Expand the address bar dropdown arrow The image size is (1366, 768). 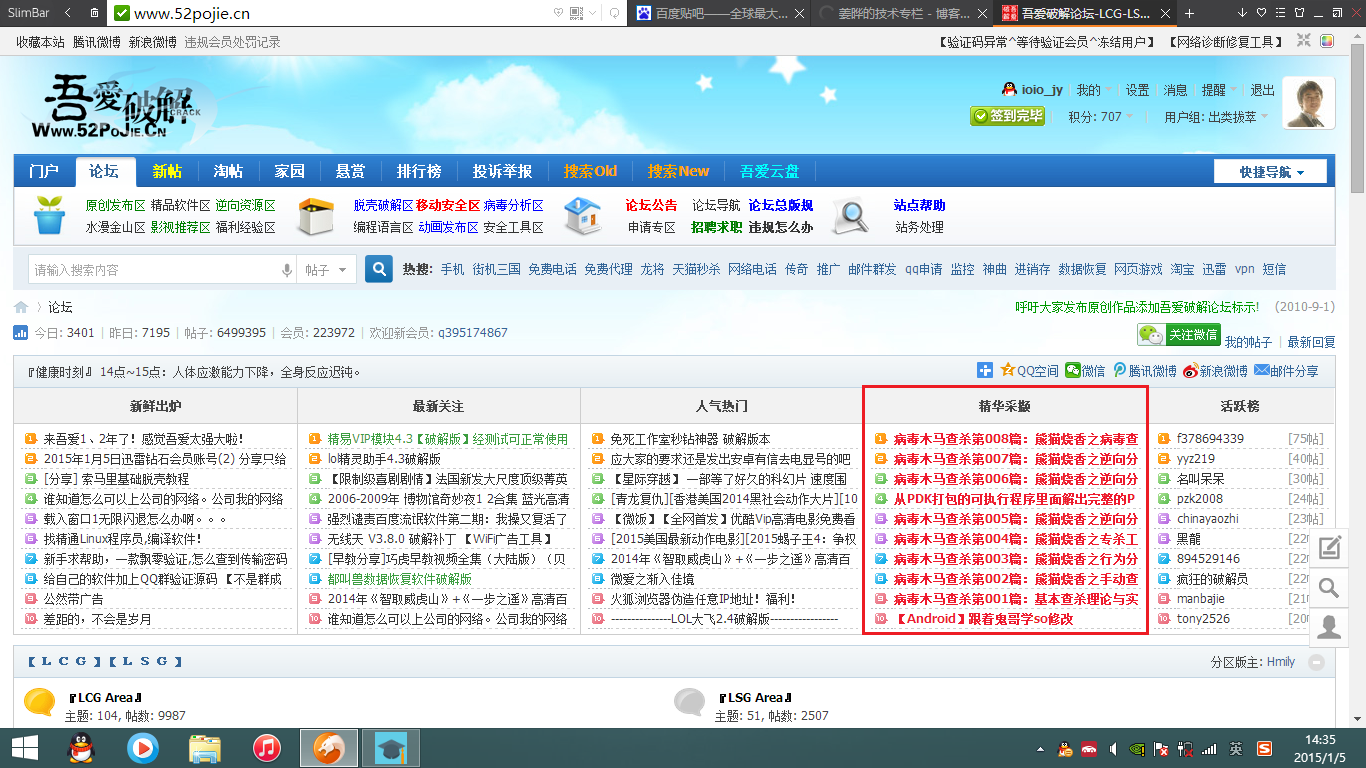[x=593, y=13]
